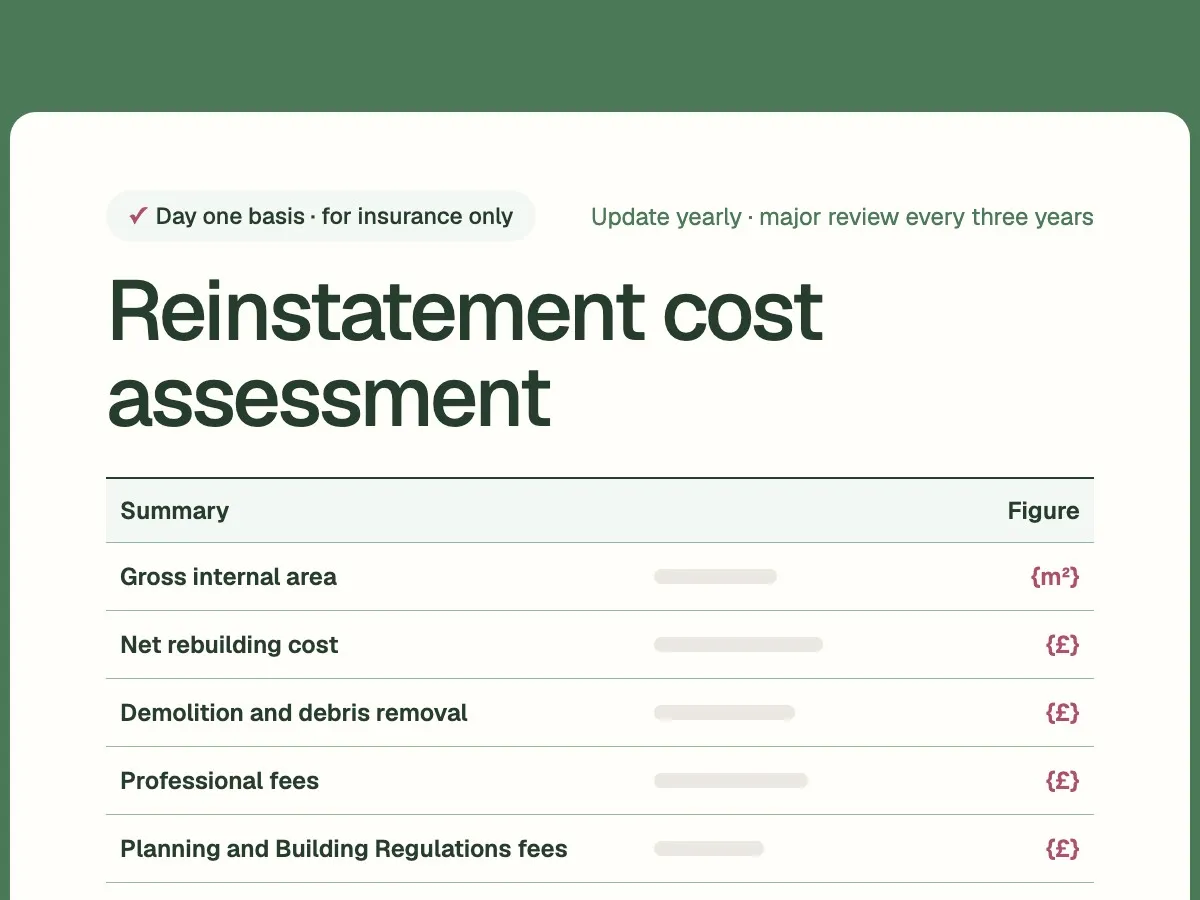This screenshot has width=1200, height=900.
Task: Select 'Demolition and debris removal' row label
Action: coord(294,713)
